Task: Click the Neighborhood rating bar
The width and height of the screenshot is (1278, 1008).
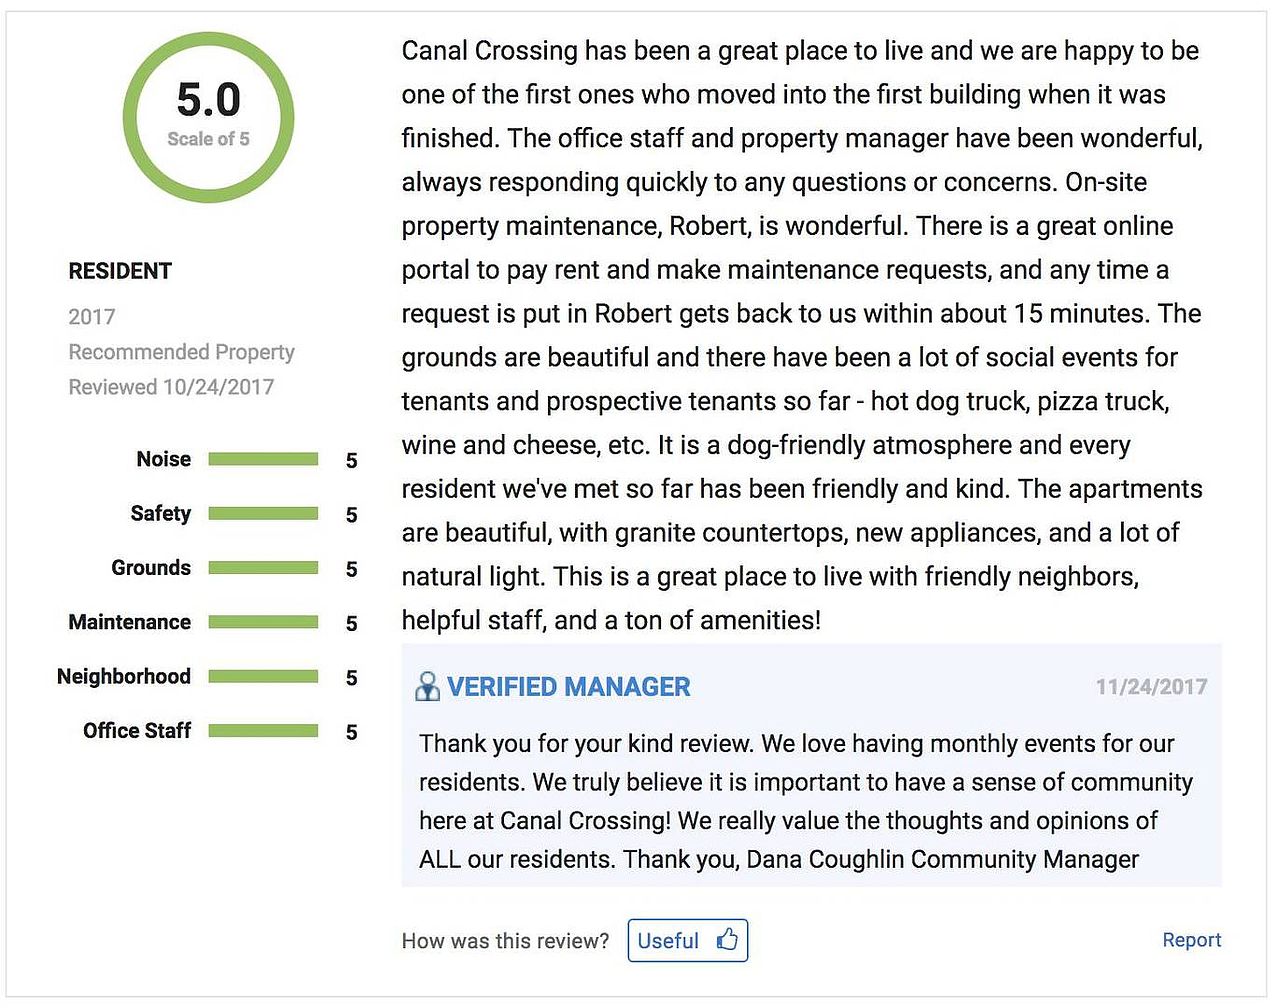Action: click(x=263, y=676)
